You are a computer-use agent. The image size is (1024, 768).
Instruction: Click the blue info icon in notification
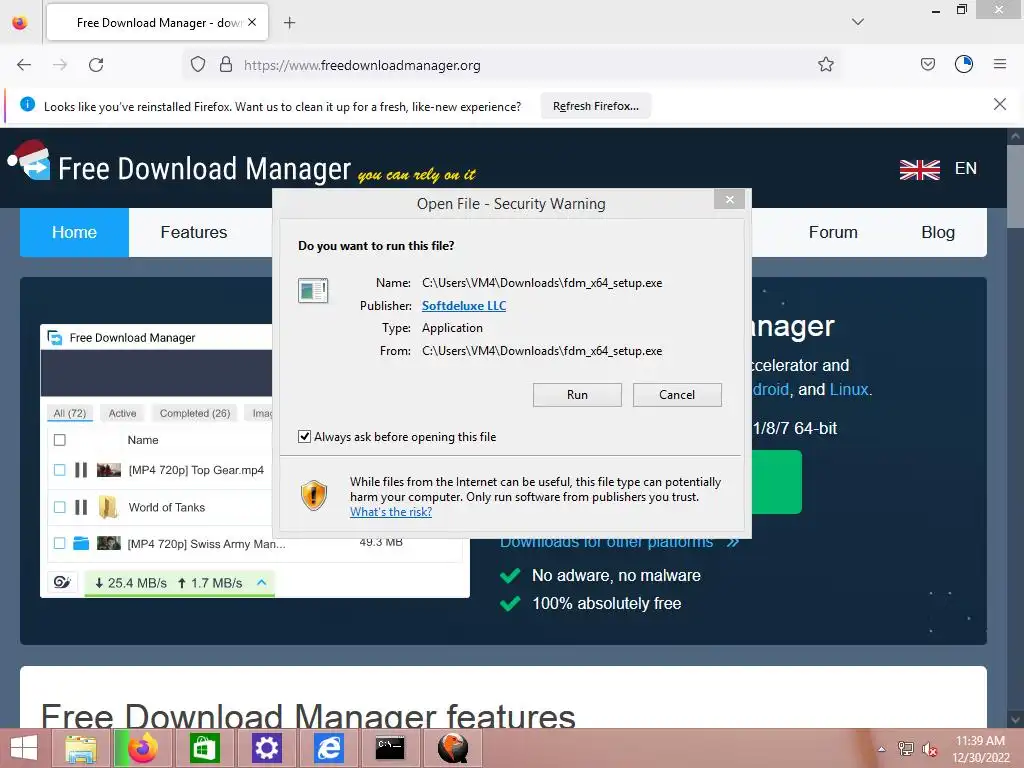tap(27, 104)
